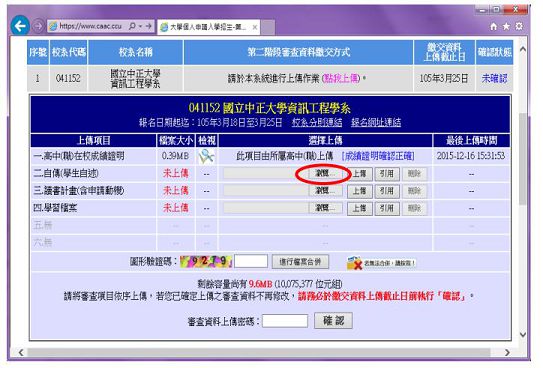Click the 0.39MB file size text
Viewport: 543px width, 368px height.
(176, 156)
